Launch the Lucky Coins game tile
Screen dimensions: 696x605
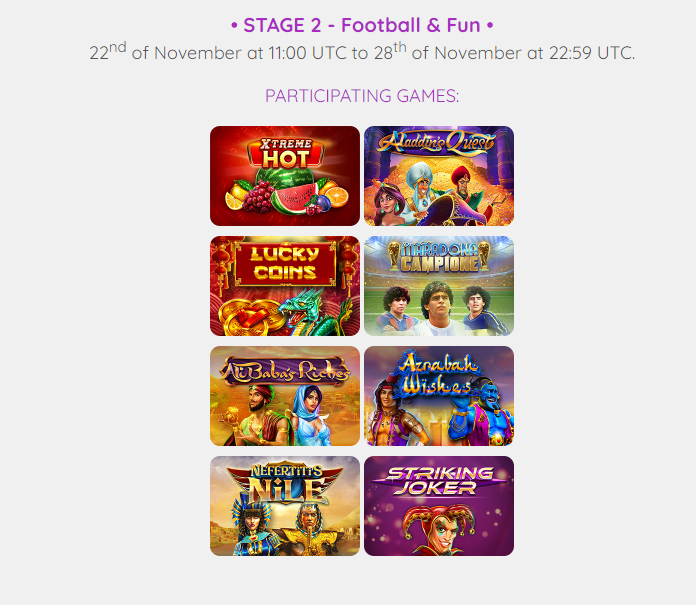[x=285, y=286]
